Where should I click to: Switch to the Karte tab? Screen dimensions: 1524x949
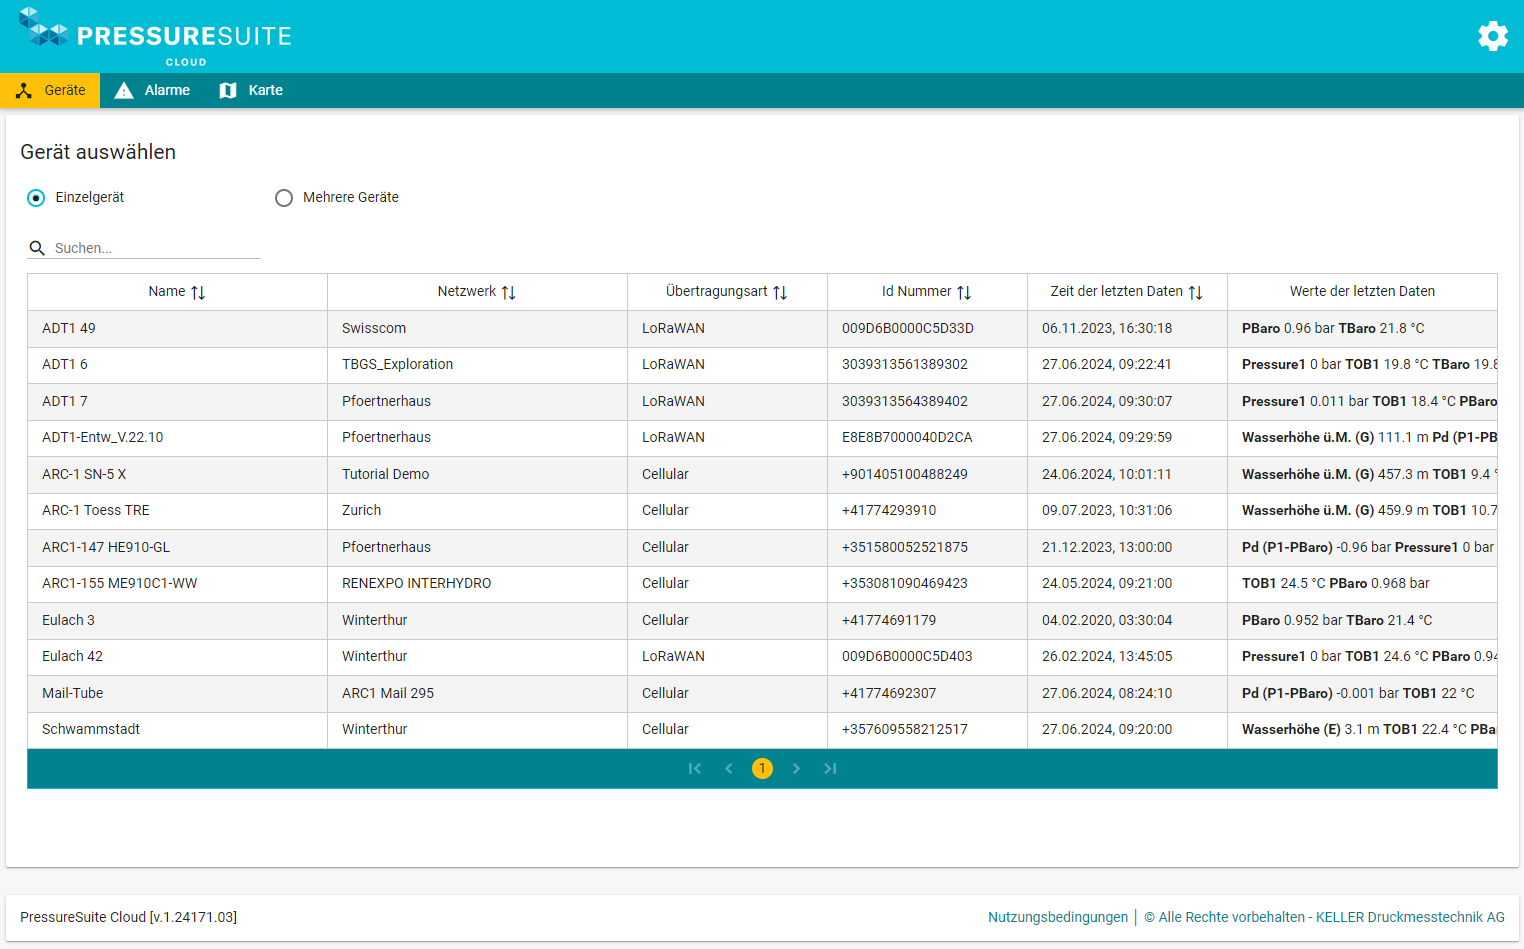[251, 90]
